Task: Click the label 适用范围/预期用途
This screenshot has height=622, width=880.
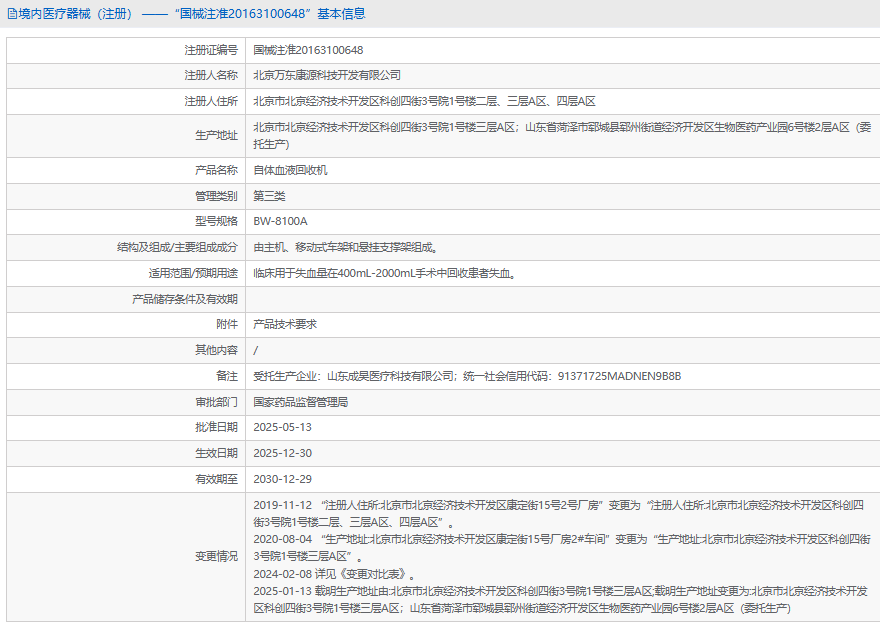Action: pos(193,273)
